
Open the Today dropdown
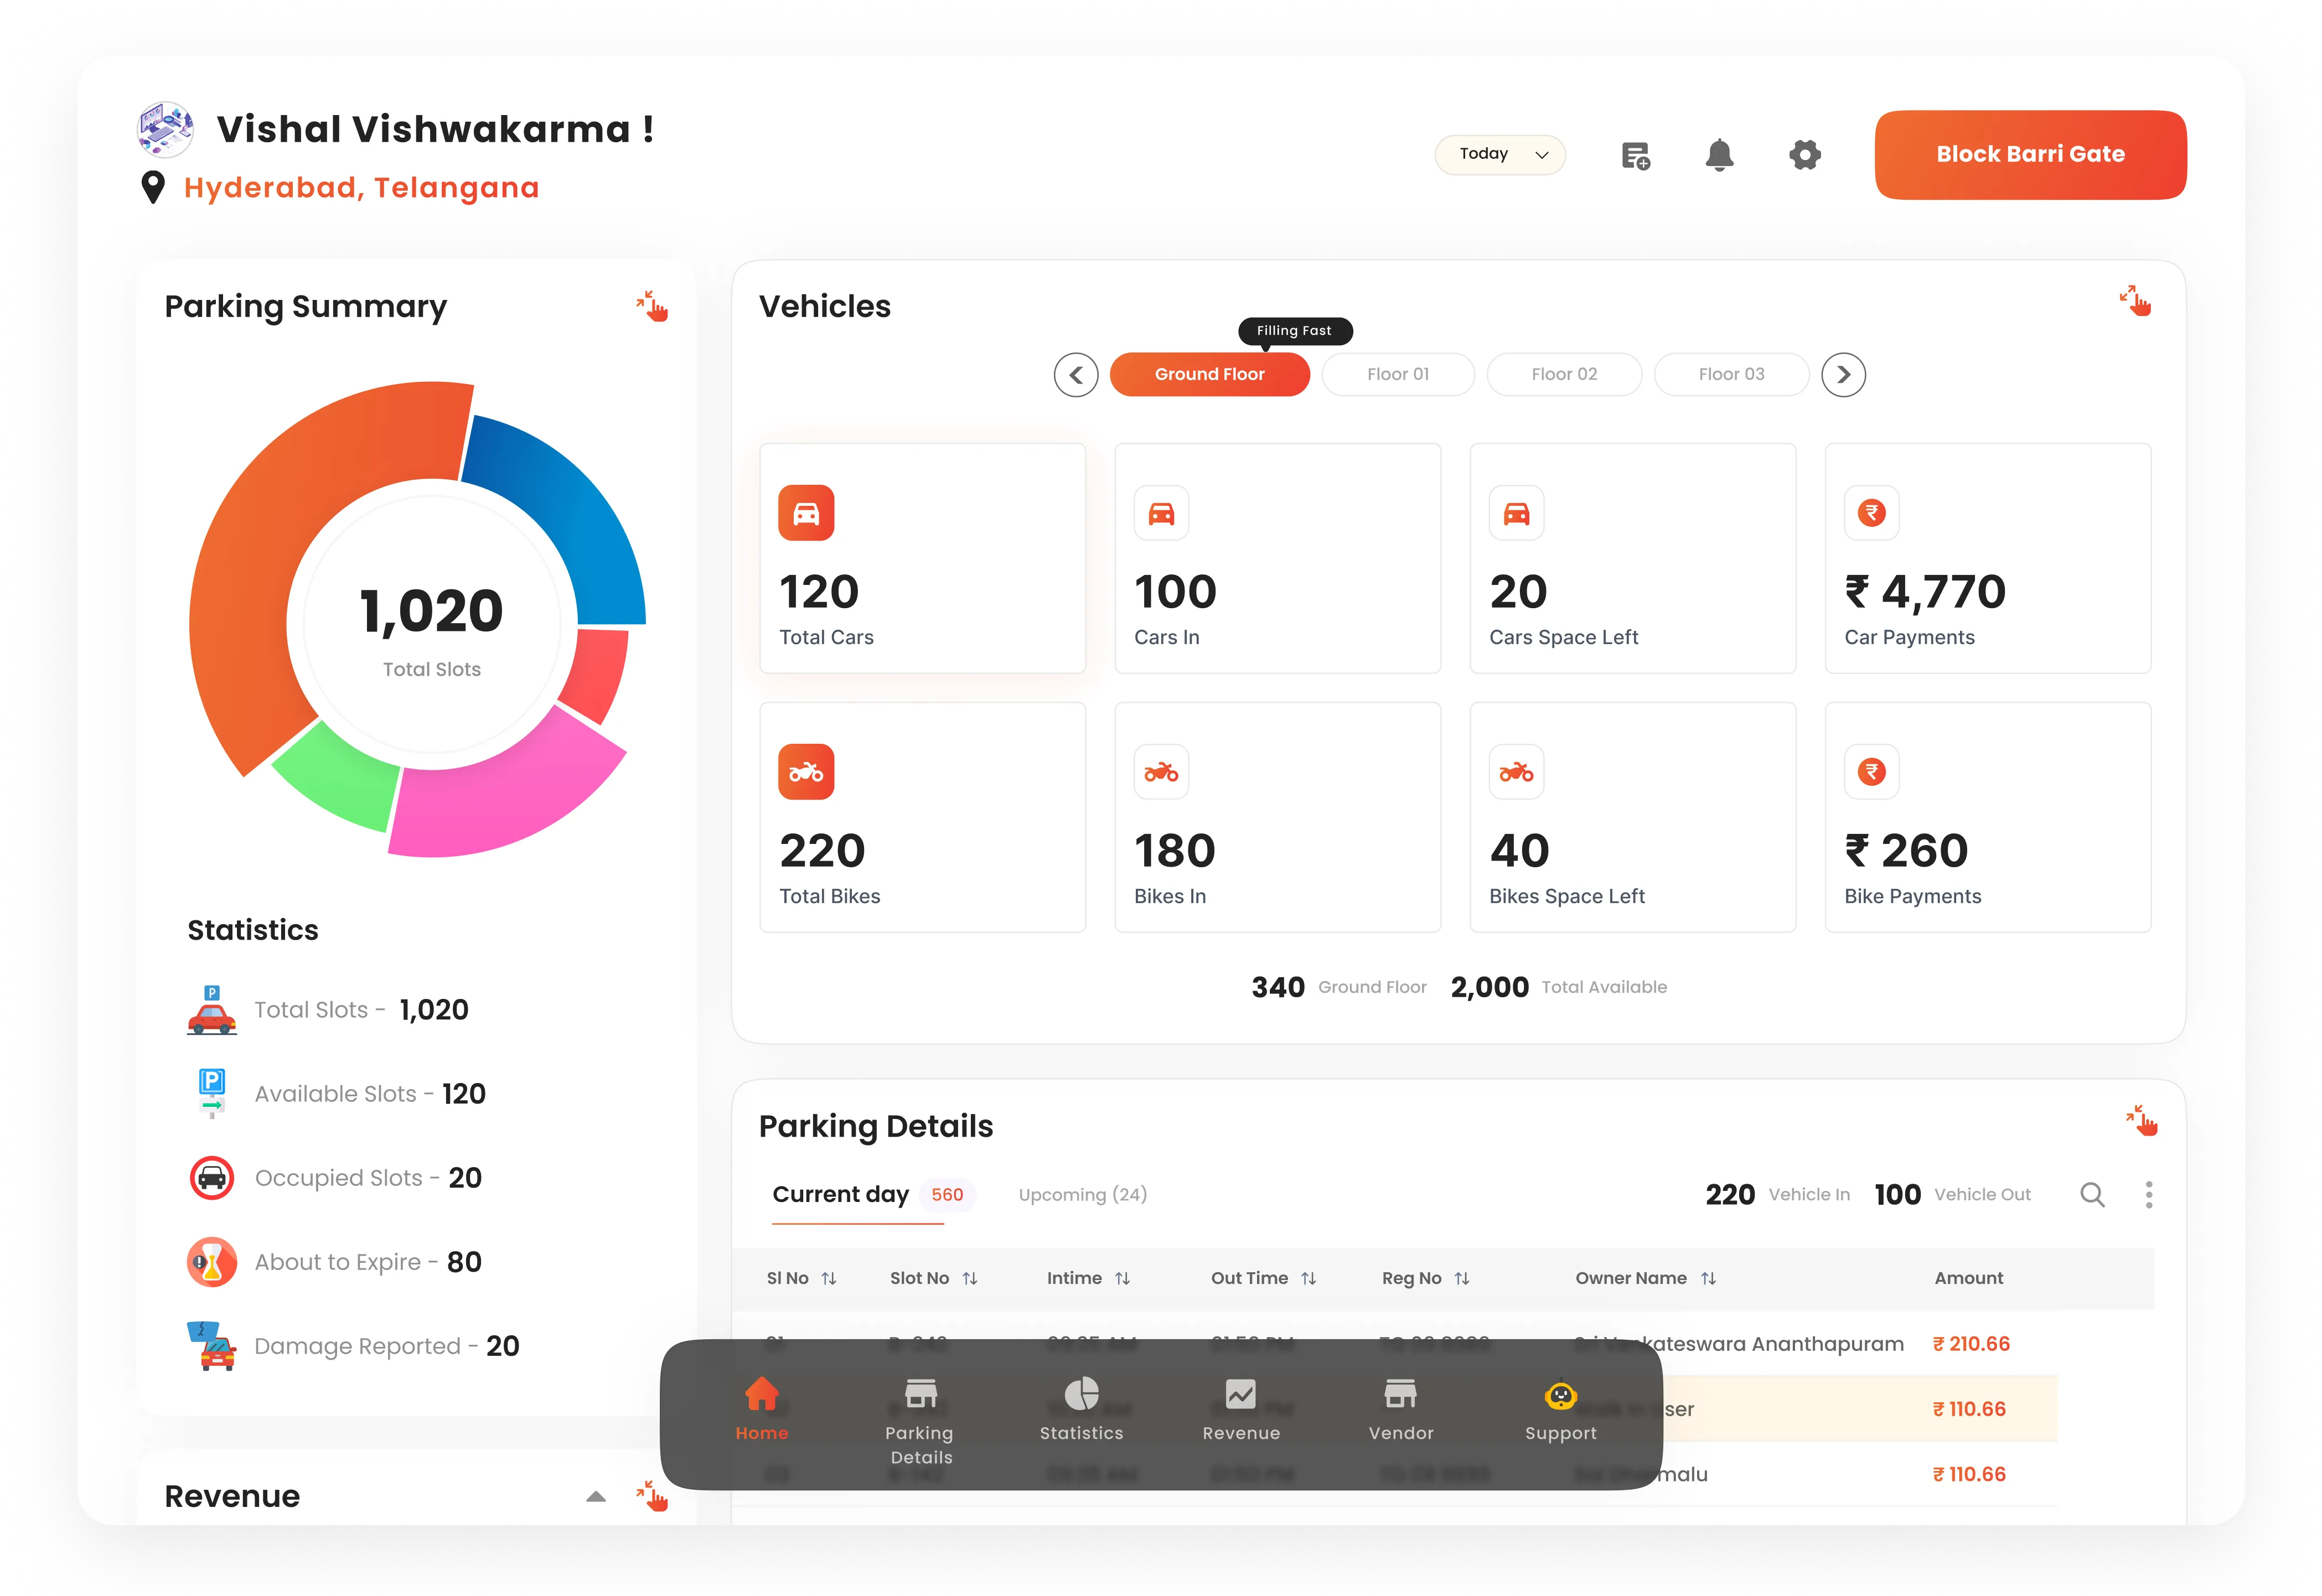1500,154
